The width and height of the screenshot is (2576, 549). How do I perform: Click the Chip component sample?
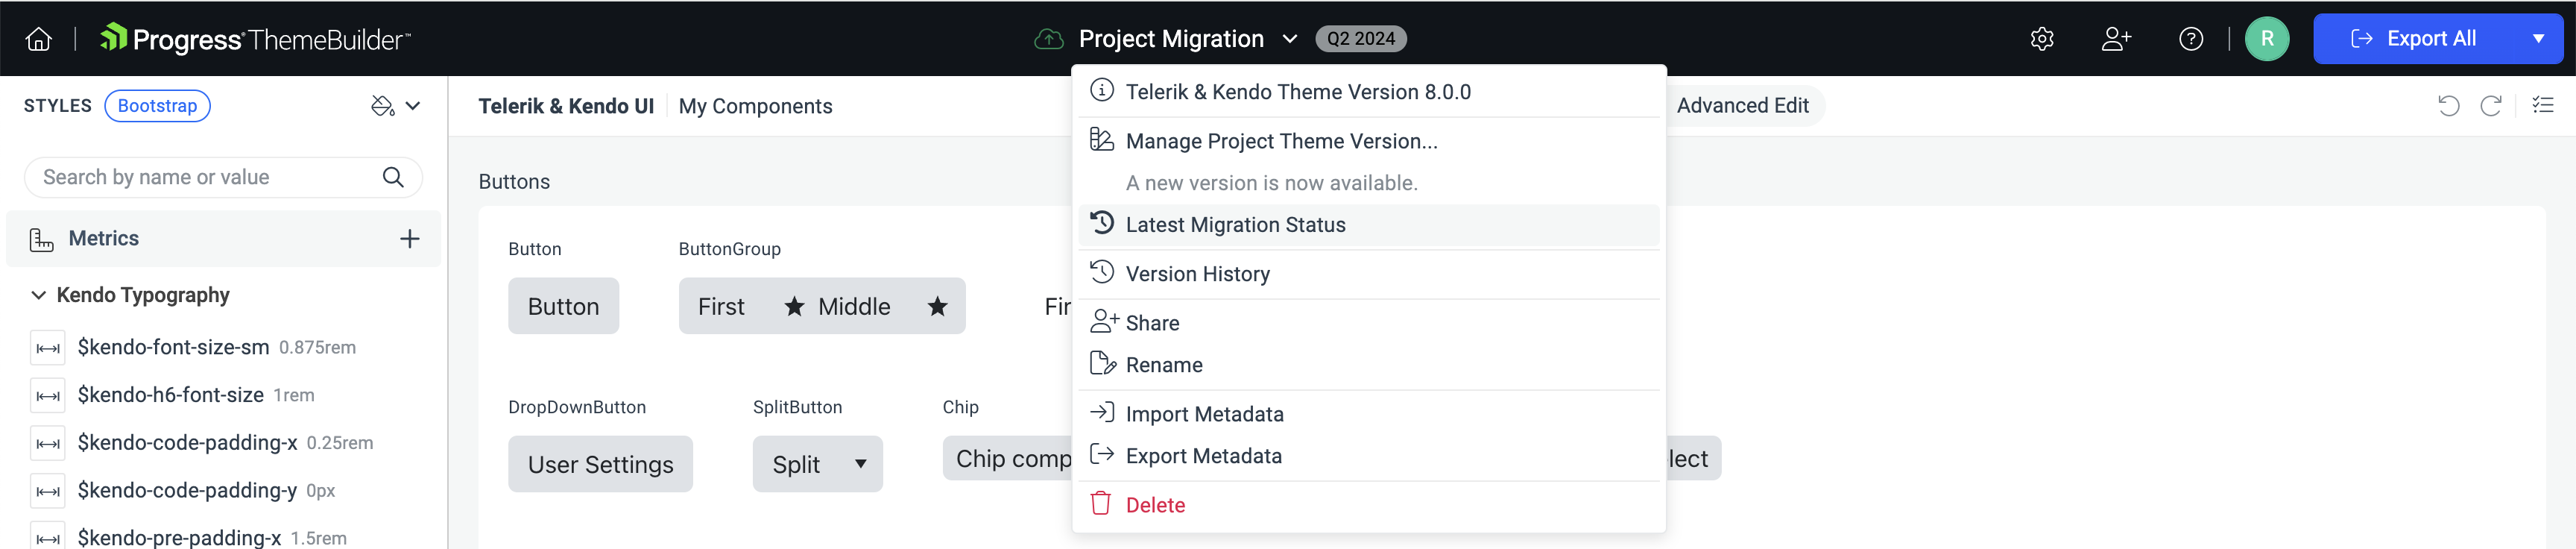point(1007,459)
